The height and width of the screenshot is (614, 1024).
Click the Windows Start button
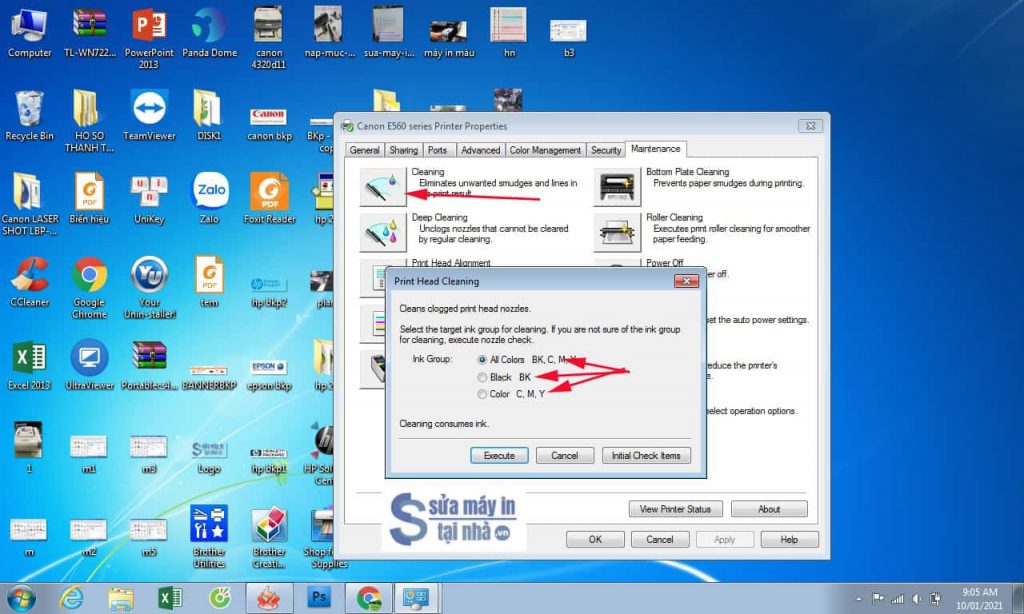[x=22, y=598]
